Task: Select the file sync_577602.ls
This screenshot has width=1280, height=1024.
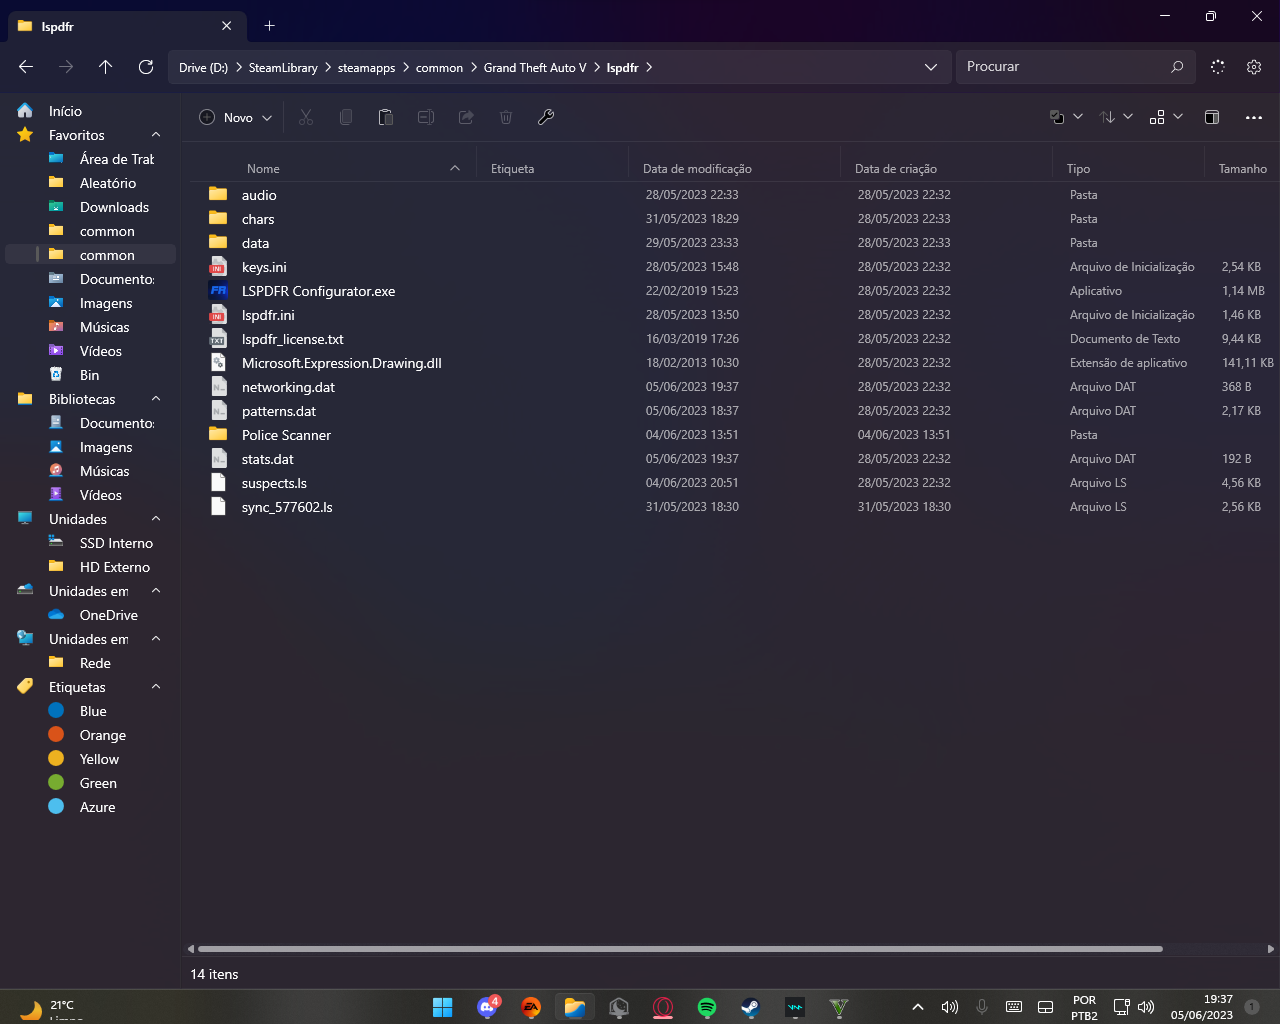Action: click(287, 507)
